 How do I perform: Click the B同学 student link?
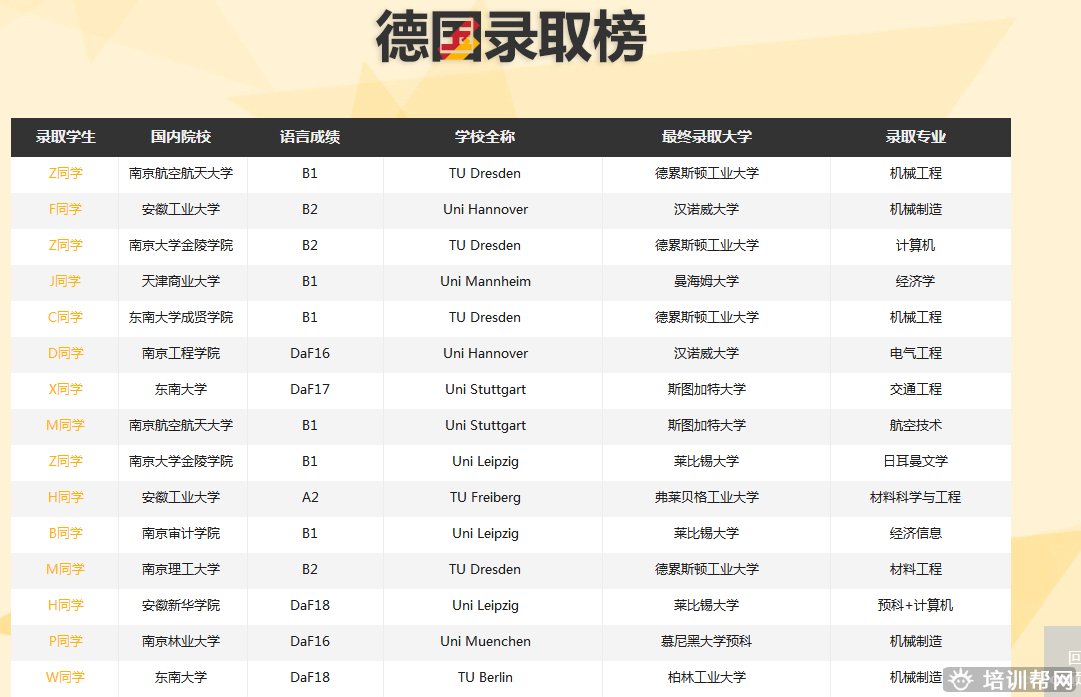pos(66,533)
